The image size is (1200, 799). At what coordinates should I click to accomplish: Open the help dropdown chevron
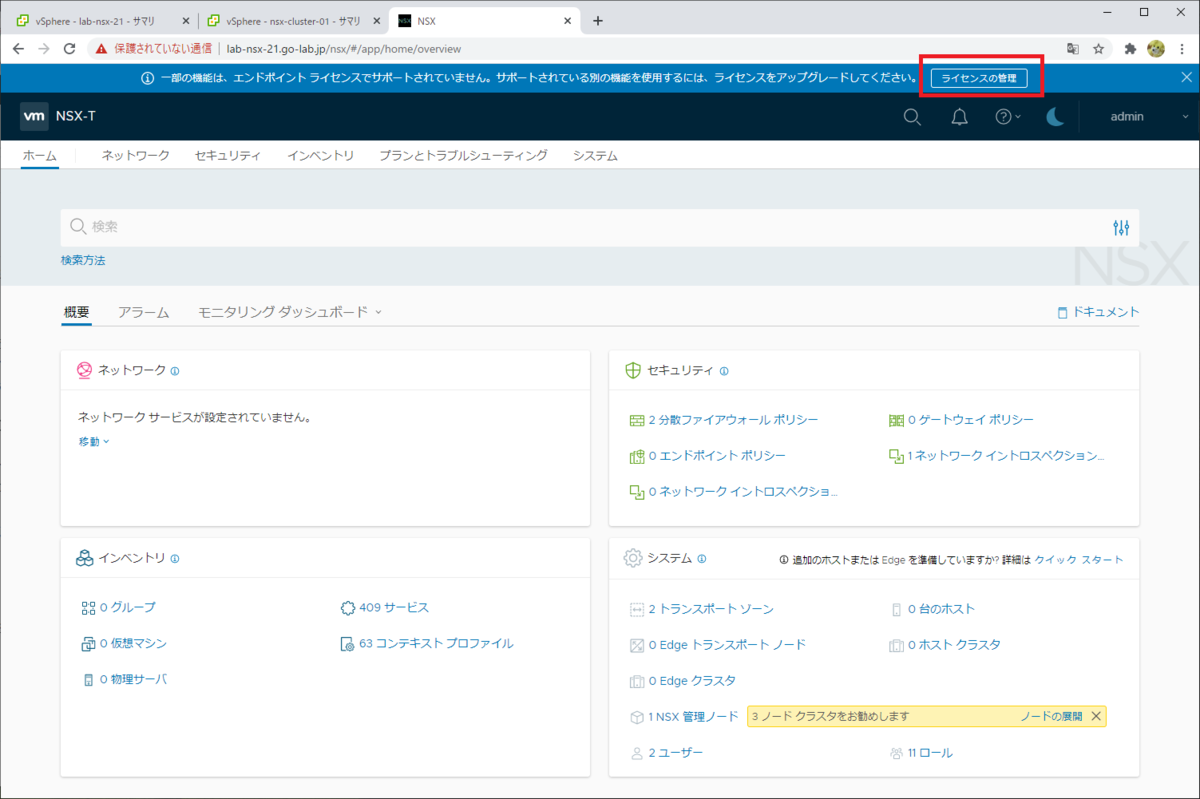(x=1018, y=116)
